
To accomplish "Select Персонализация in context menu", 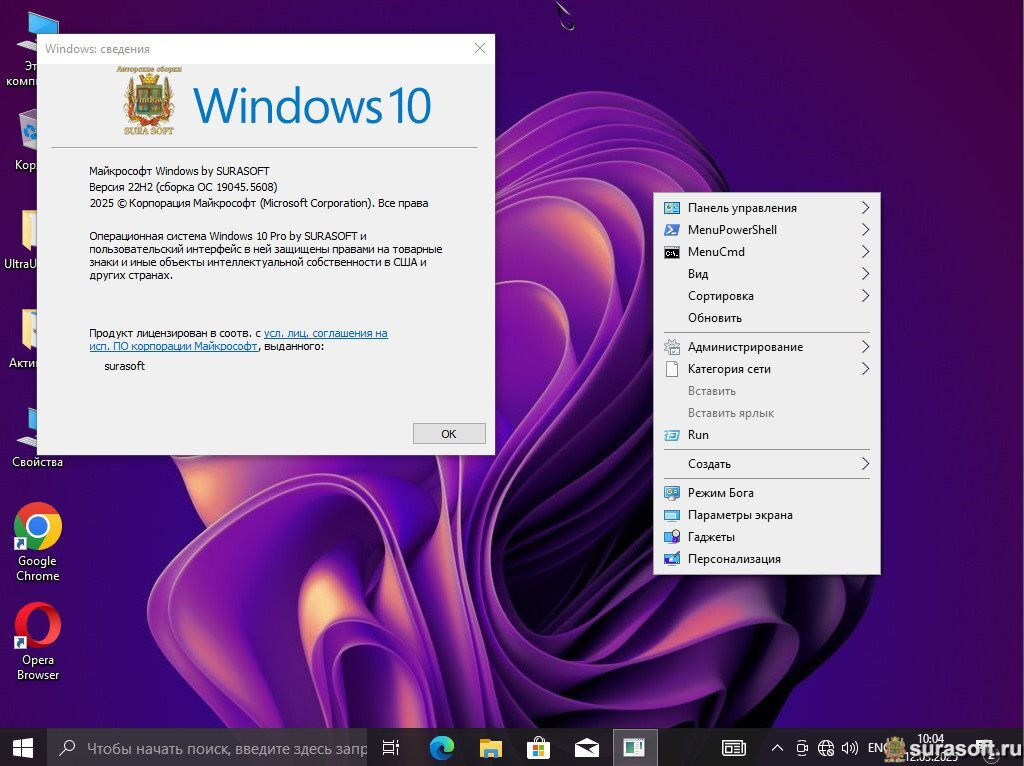I will tap(734, 559).
